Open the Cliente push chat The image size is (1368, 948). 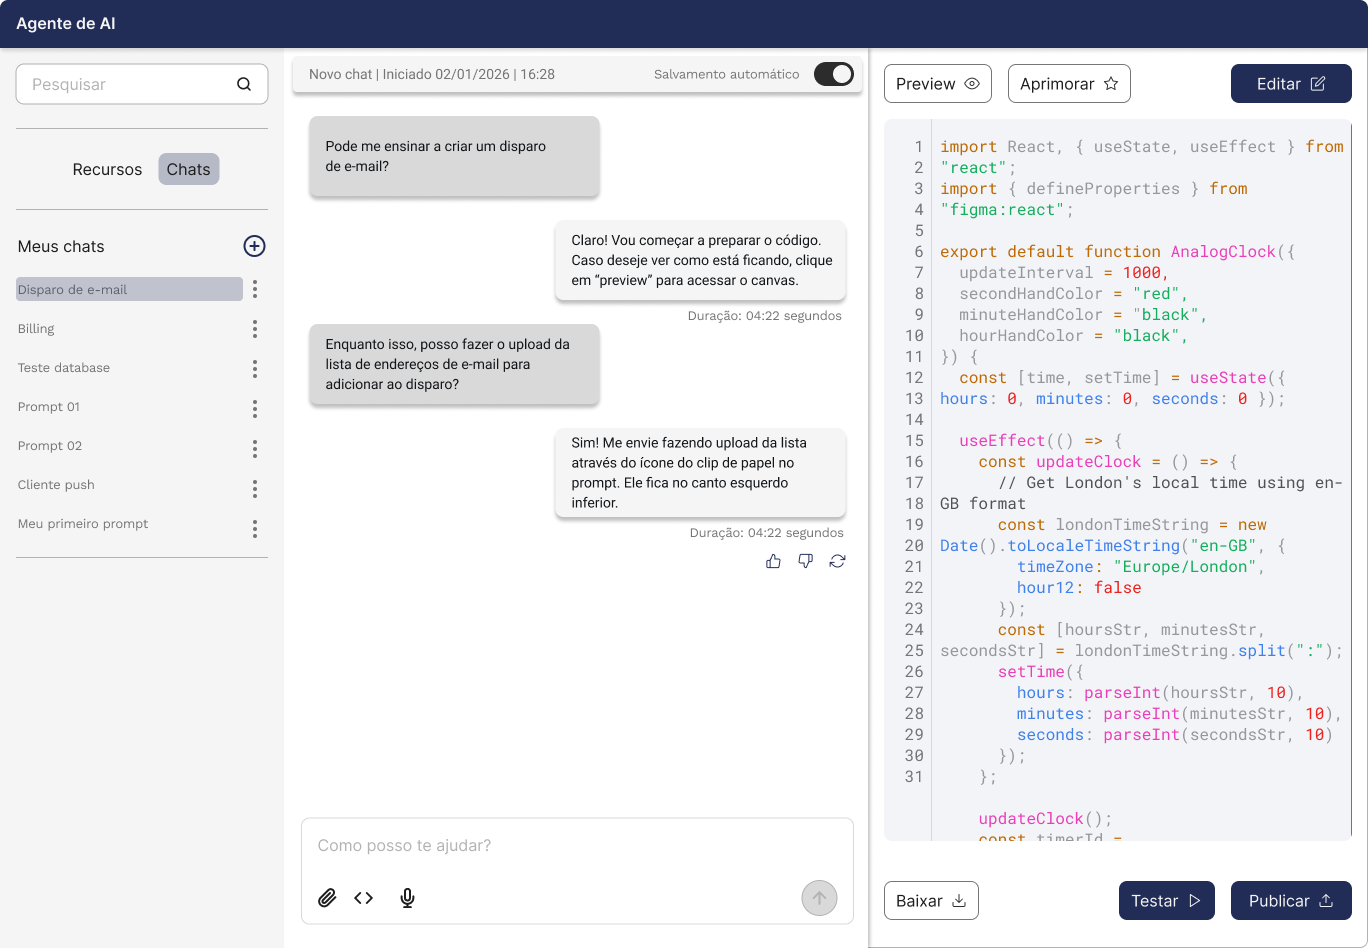[x=56, y=484]
